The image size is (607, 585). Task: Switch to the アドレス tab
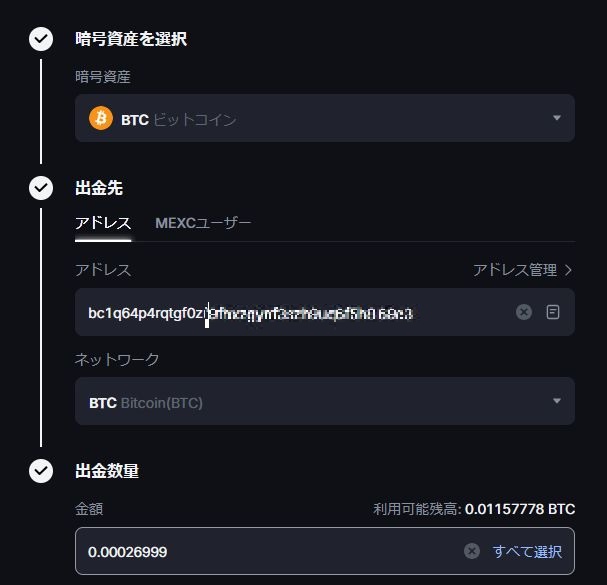pyautogui.click(x=103, y=222)
